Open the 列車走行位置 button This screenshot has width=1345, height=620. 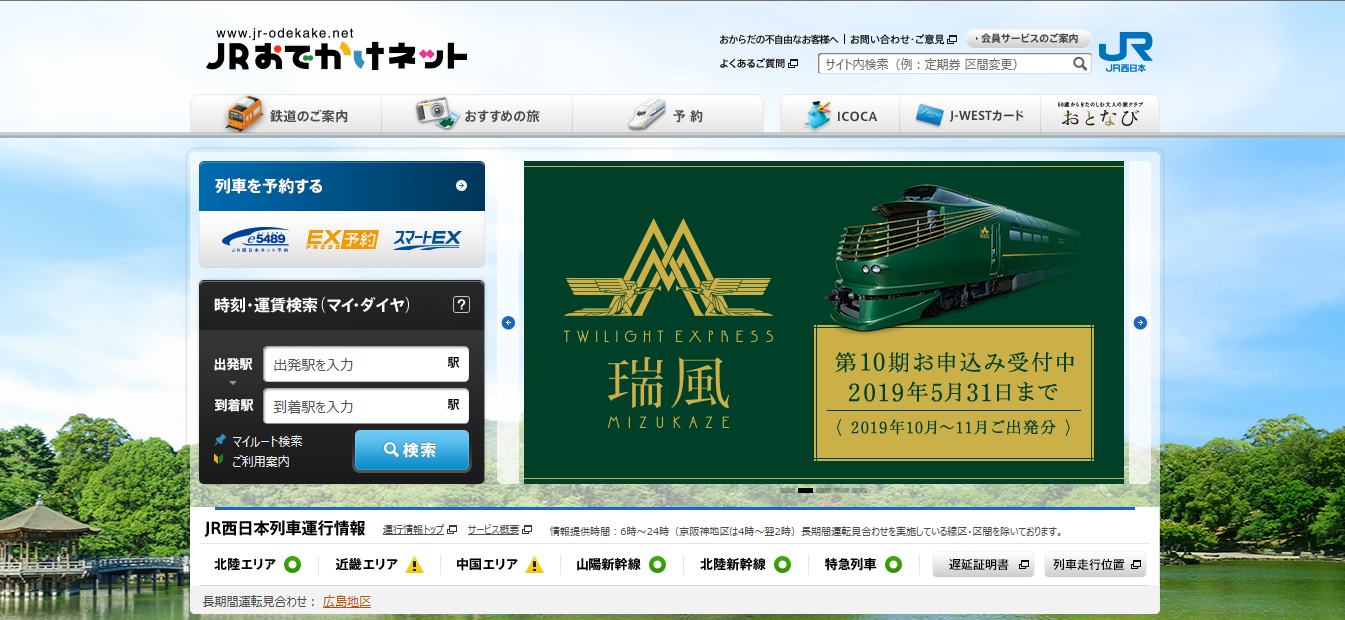pyautogui.click(x=1095, y=565)
